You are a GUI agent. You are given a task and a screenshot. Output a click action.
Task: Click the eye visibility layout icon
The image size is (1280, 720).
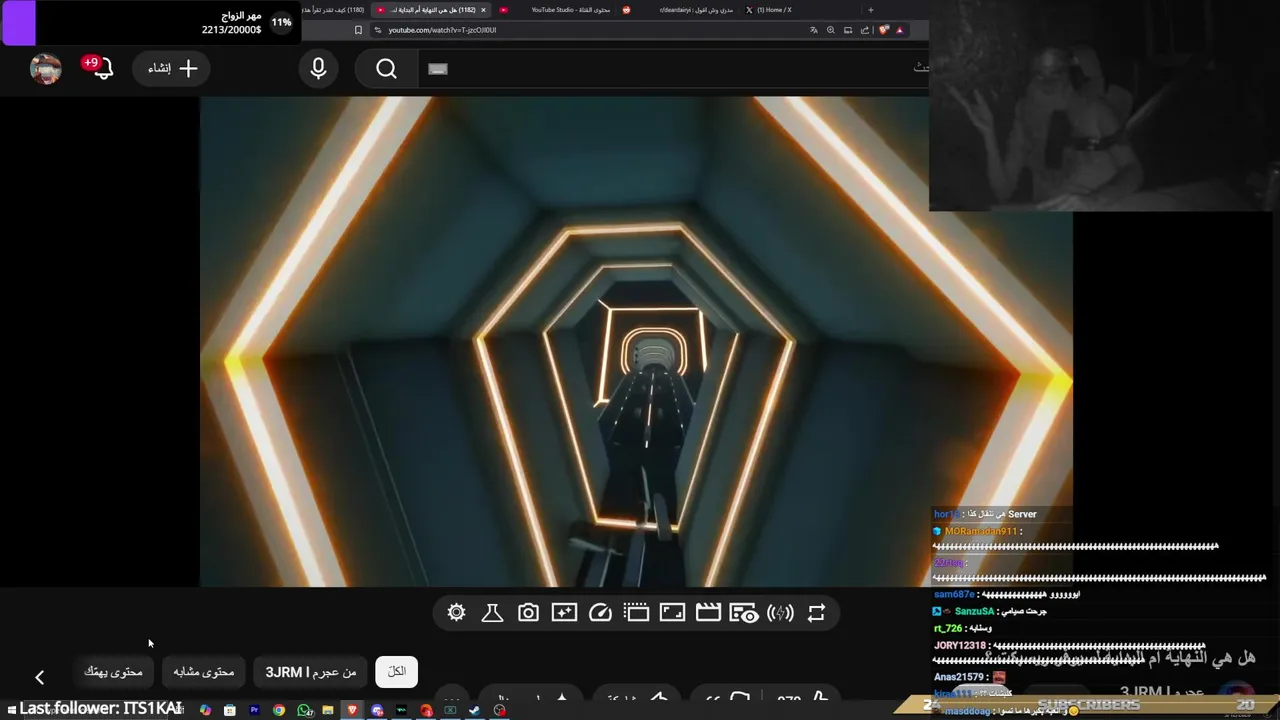coord(743,613)
